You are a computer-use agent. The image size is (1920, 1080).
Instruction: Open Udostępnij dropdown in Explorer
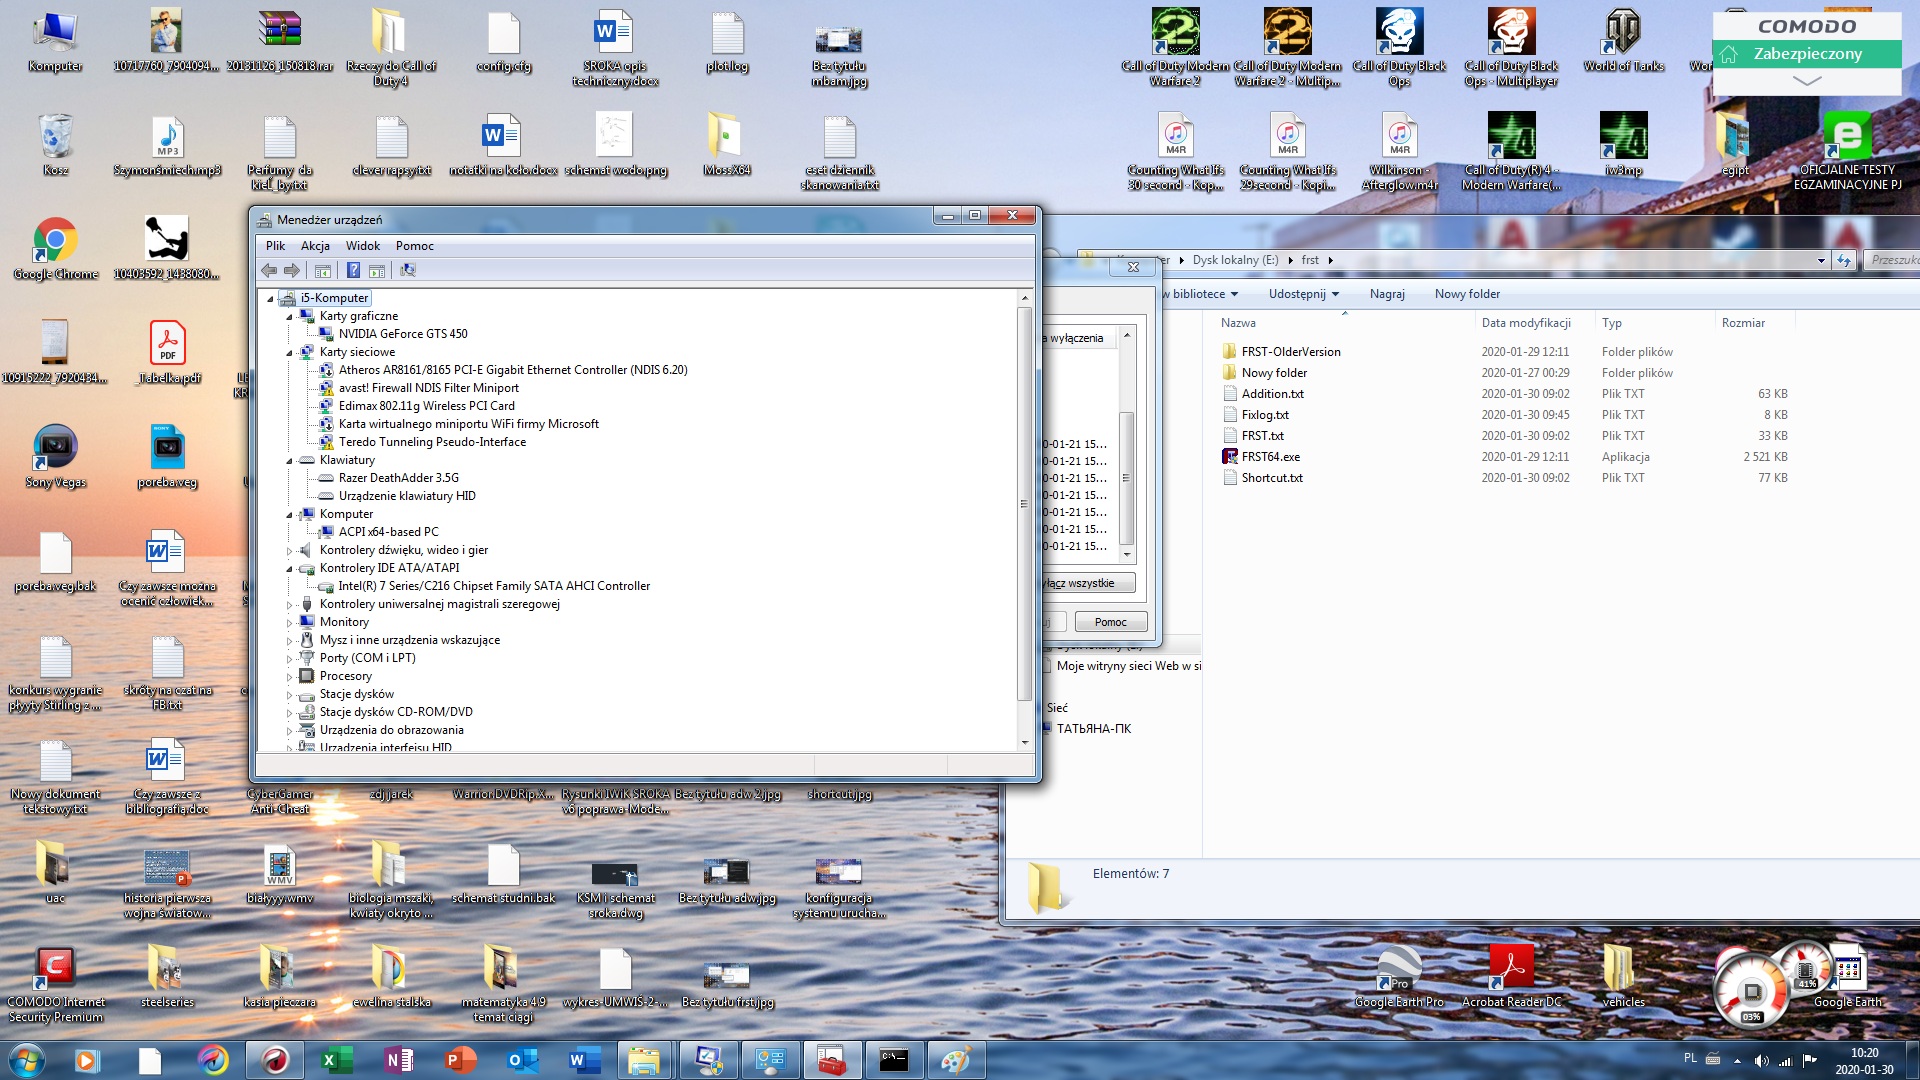pos(1304,294)
